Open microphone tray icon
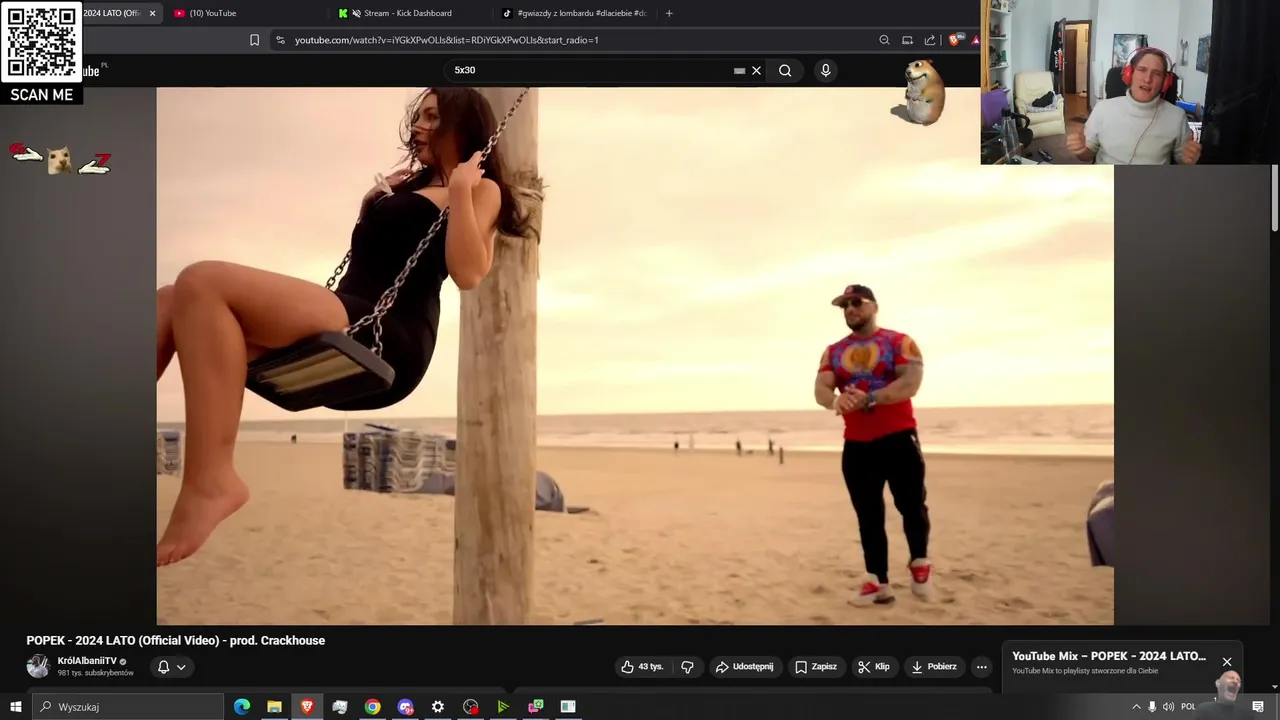This screenshot has height=720, width=1280. point(1152,707)
